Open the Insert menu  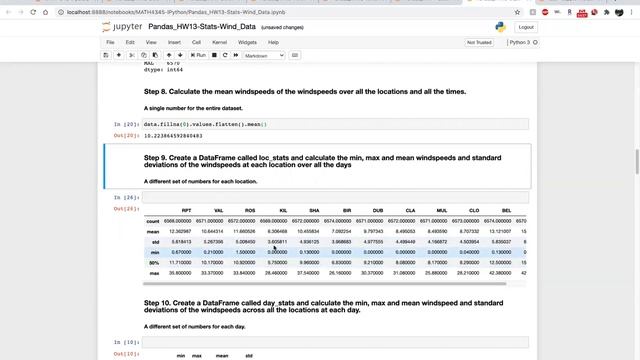(174, 42)
